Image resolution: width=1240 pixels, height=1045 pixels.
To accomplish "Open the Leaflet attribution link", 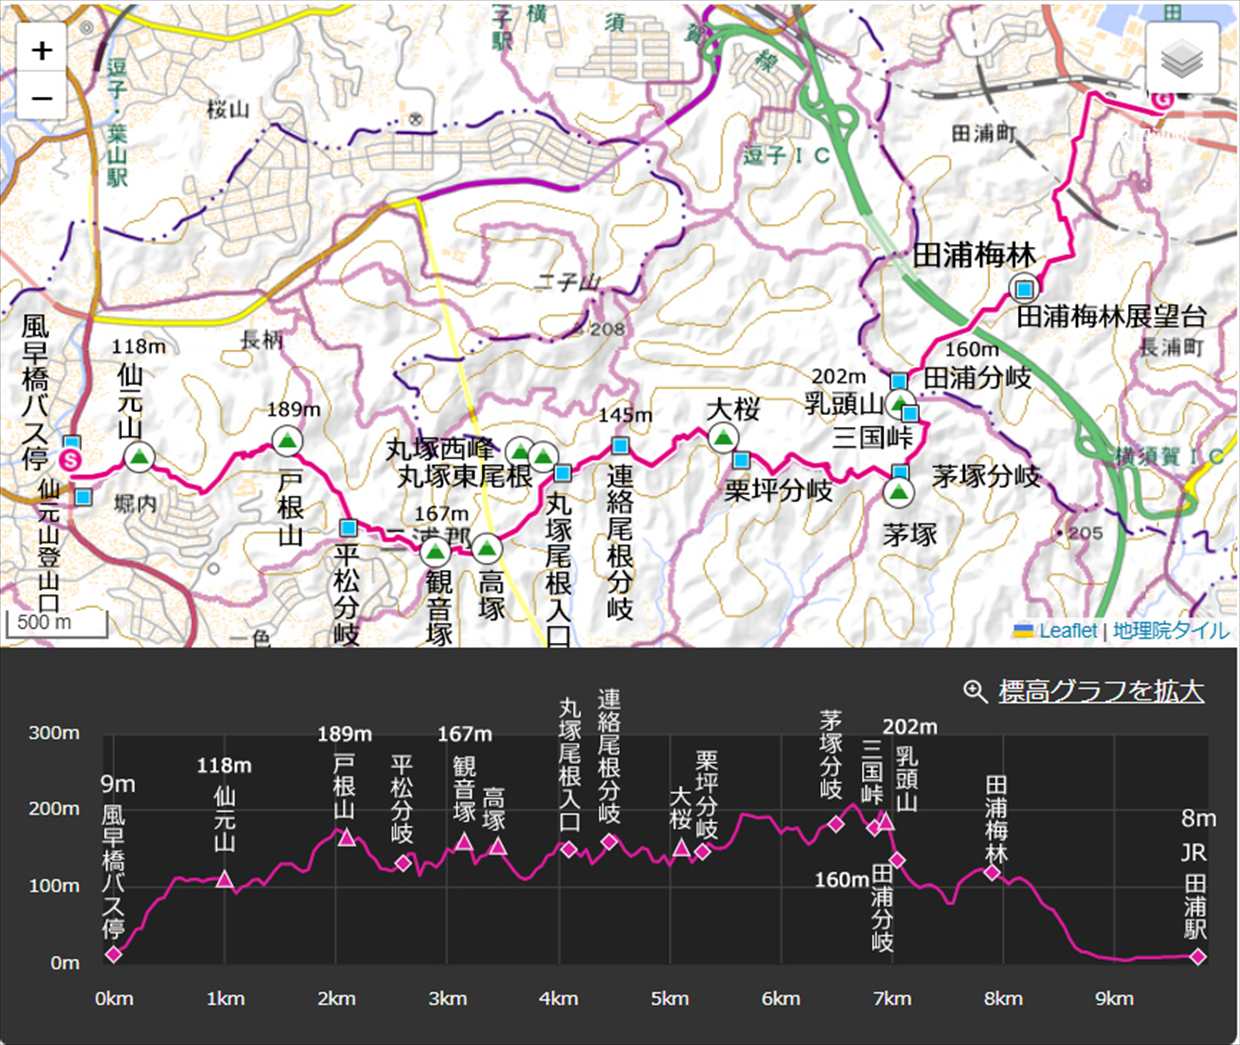I will tap(1067, 631).
